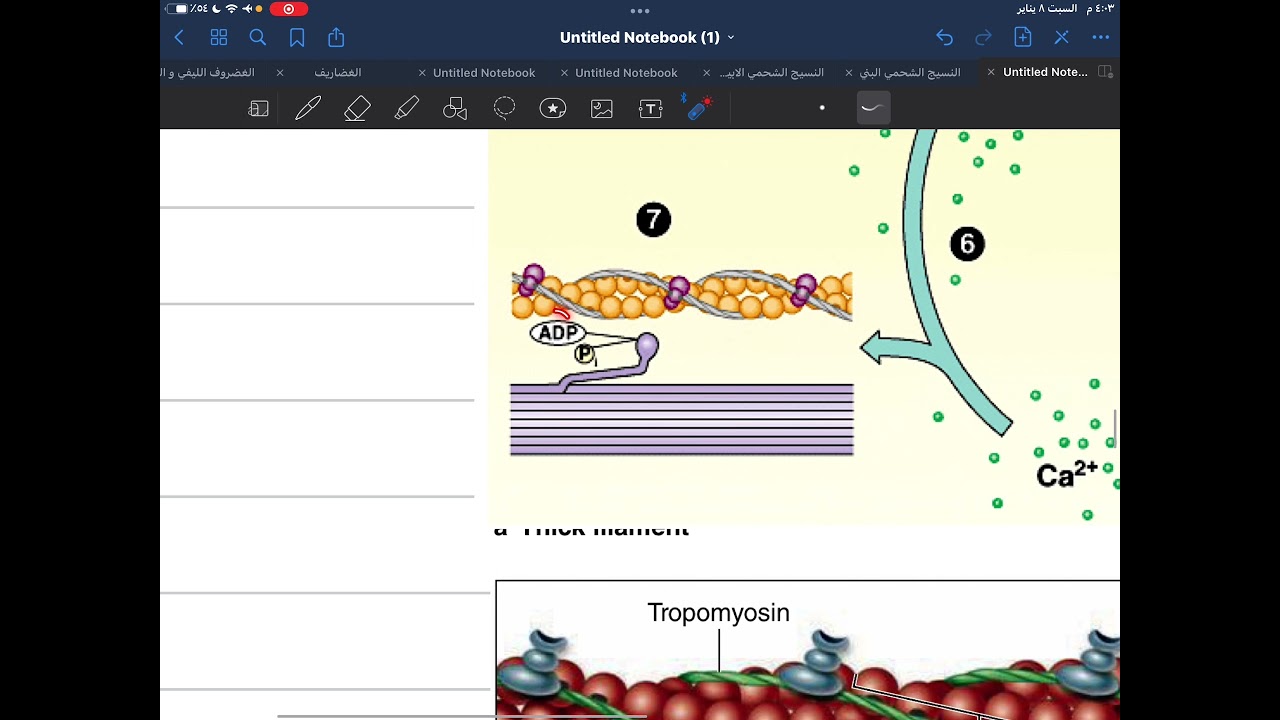
Task: Select the Shapes tool
Action: click(x=455, y=109)
